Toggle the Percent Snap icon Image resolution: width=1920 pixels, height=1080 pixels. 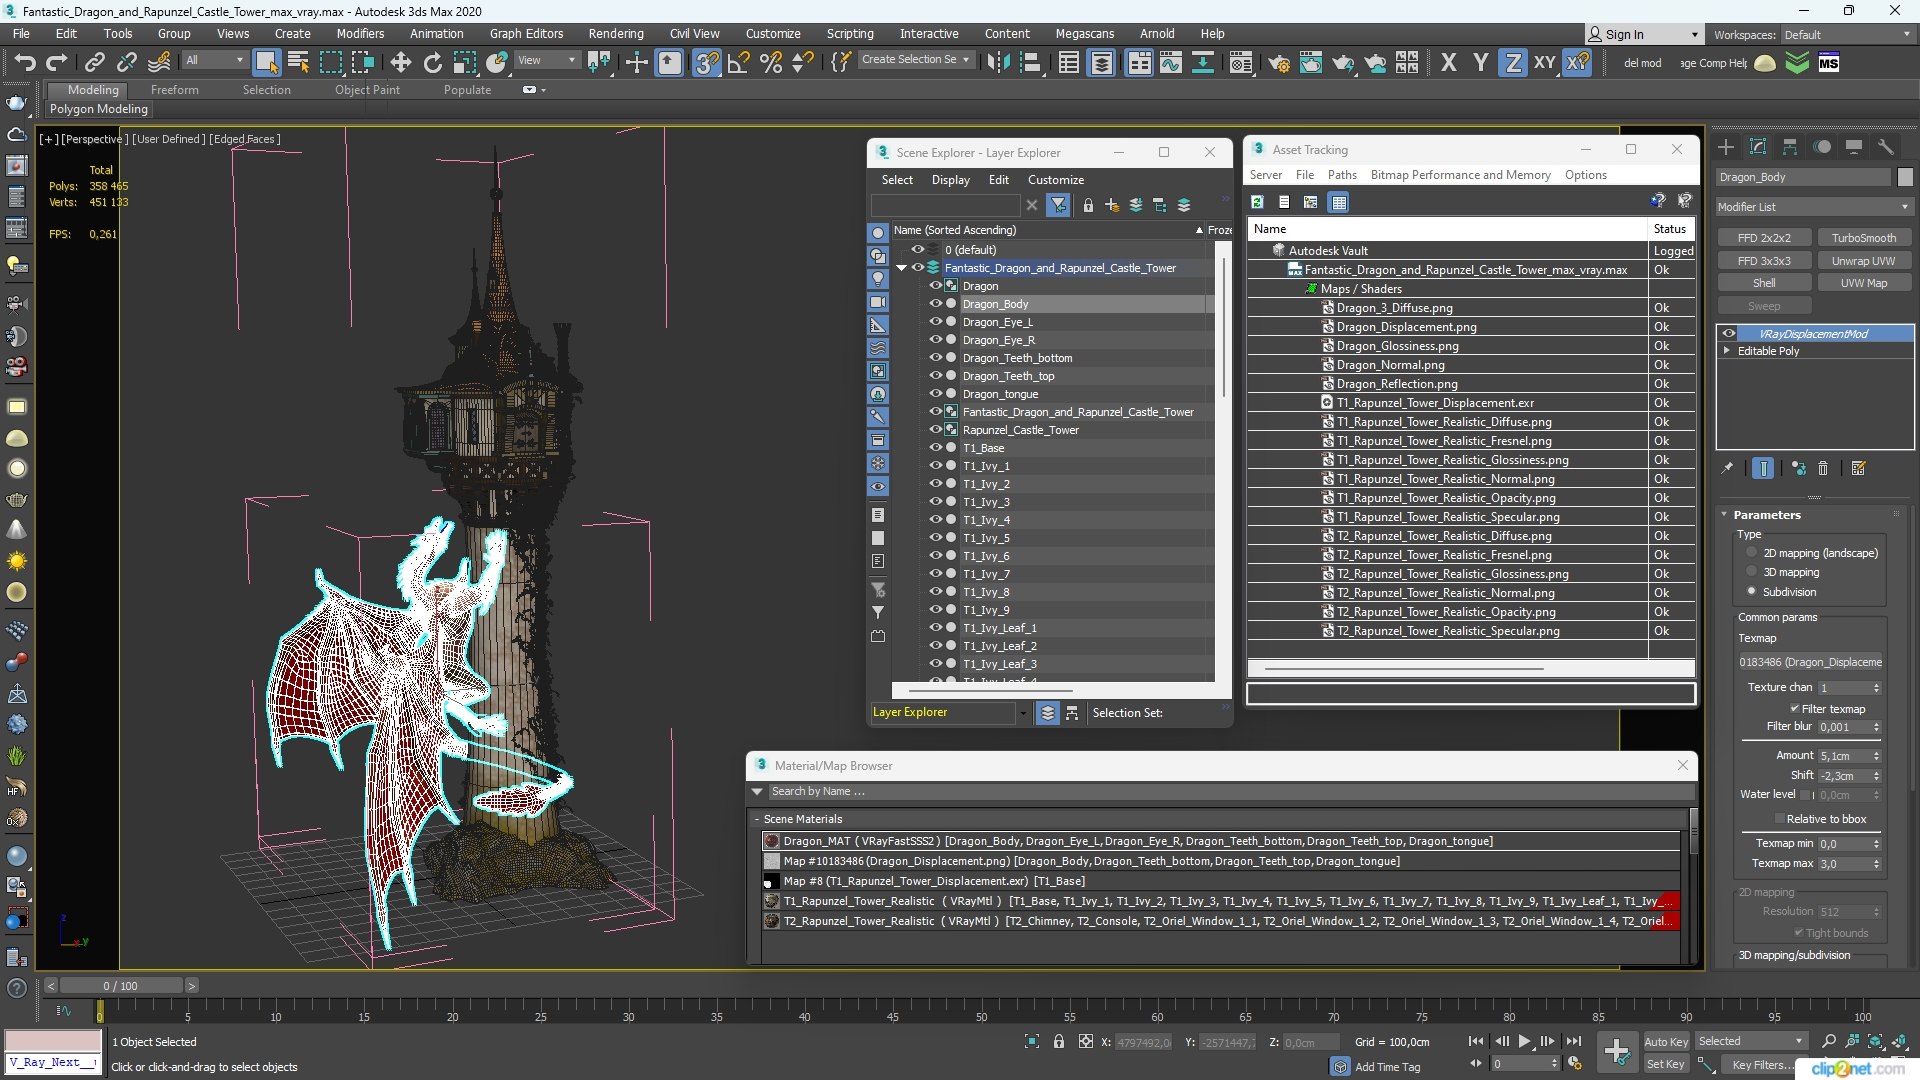[770, 63]
